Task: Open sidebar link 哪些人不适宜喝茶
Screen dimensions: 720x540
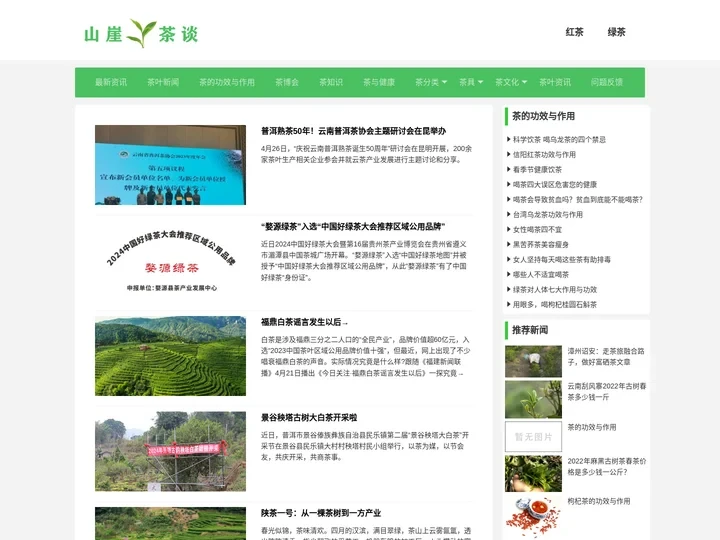Action: click(x=540, y=274)
